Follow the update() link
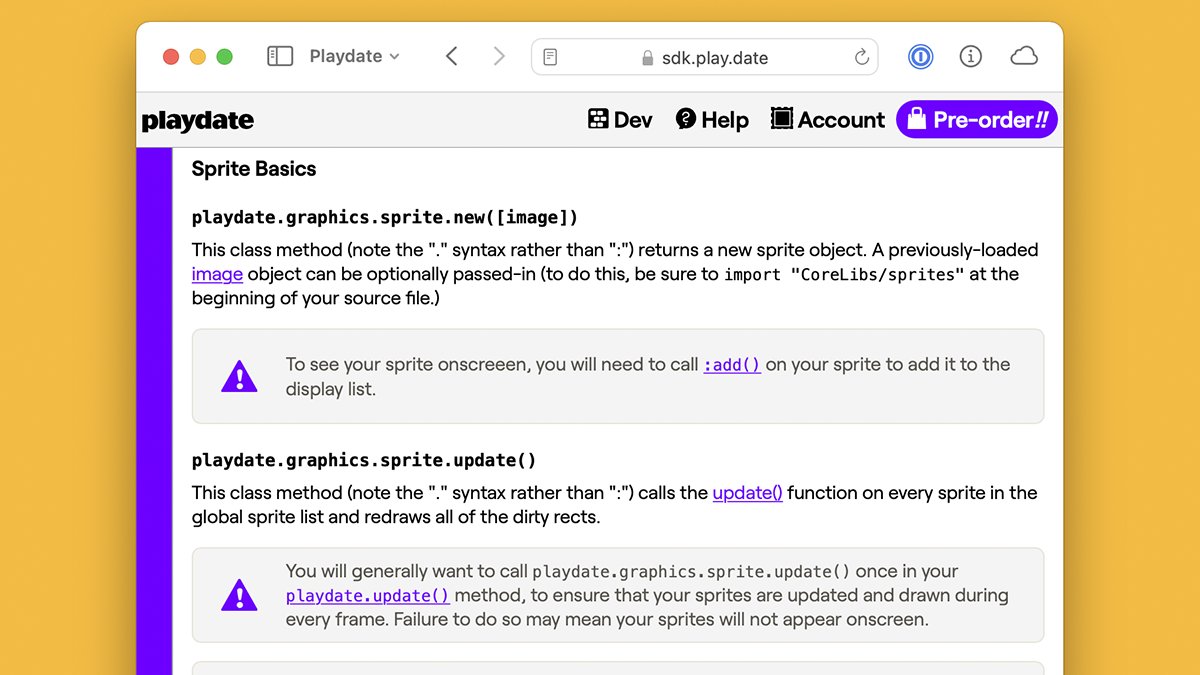1200x675 pixels. click(x=748, y=493)
